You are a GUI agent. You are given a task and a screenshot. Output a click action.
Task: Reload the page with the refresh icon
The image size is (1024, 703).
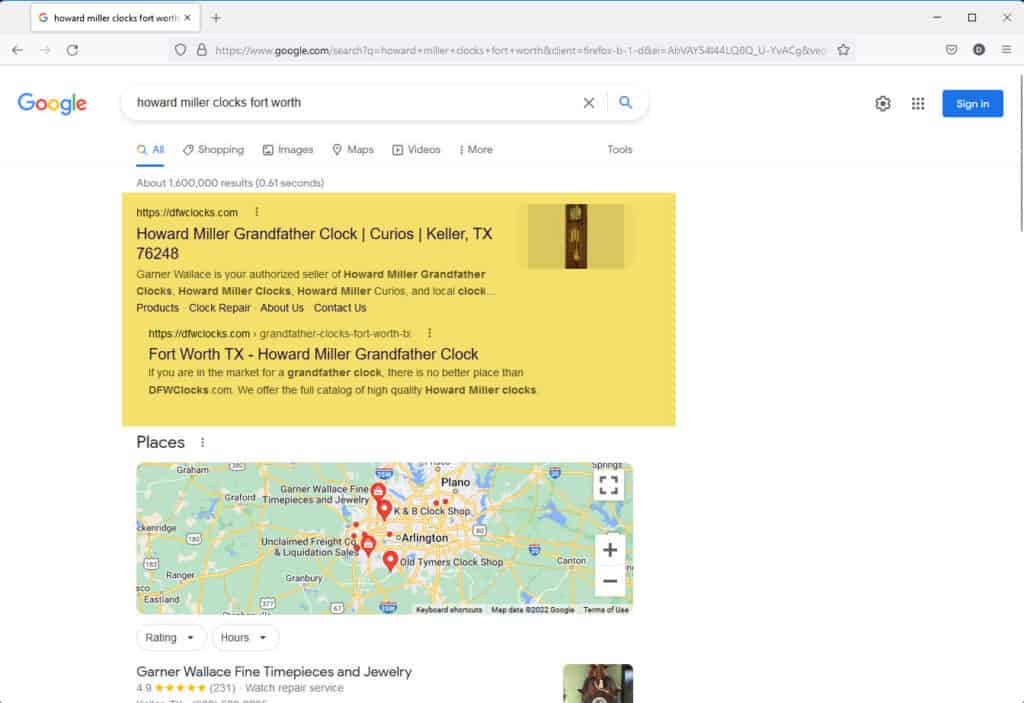point(72,50)
